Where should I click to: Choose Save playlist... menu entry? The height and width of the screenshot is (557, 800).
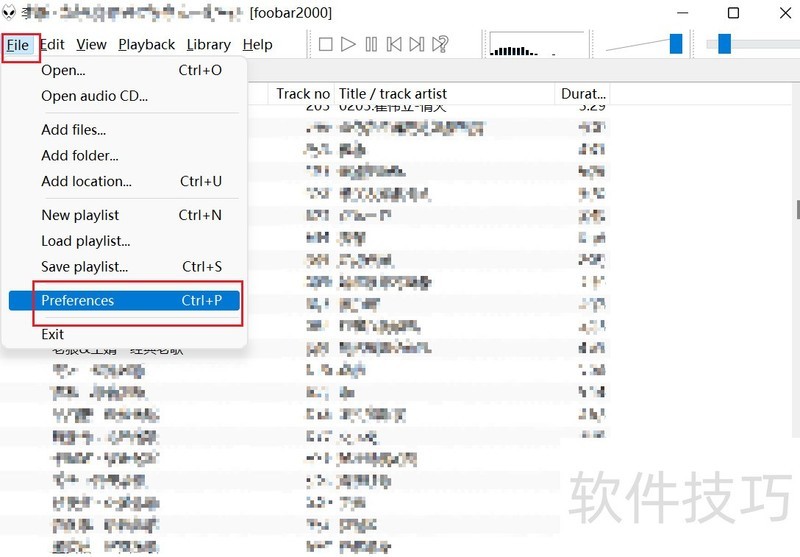point(124,267)
